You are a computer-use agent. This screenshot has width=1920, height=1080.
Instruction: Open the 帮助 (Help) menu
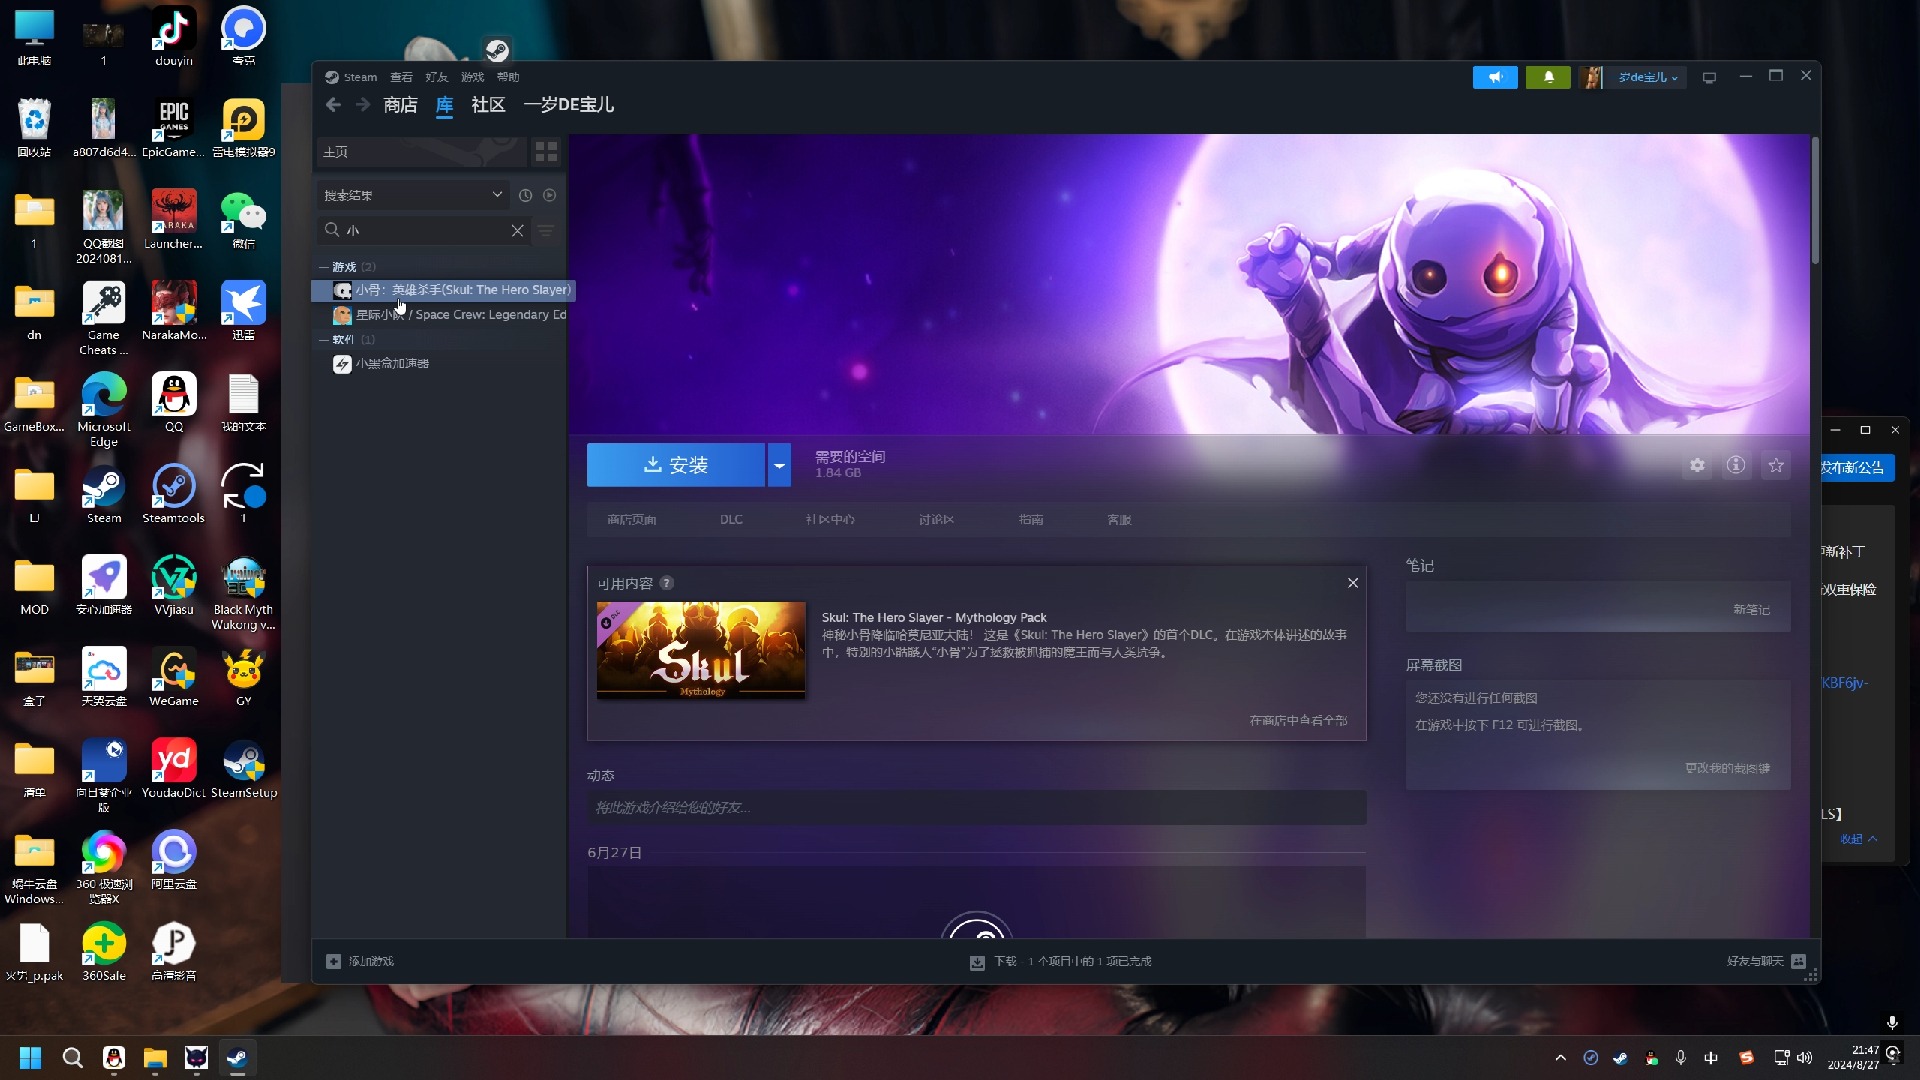pos(508,77)
